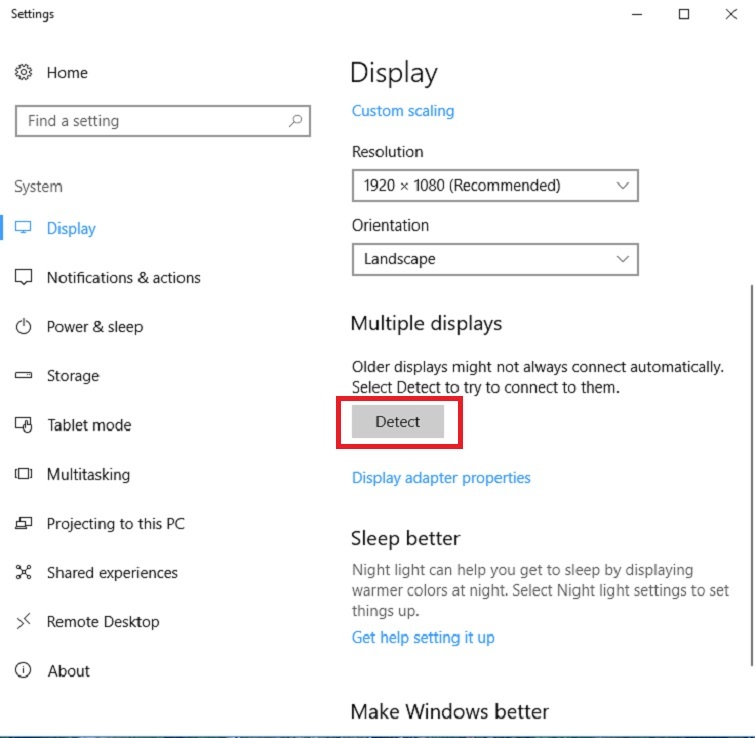This screenshot has width=755, height=738.
Task: Click the Remote Desktop icon
Action: click(24, 622)
